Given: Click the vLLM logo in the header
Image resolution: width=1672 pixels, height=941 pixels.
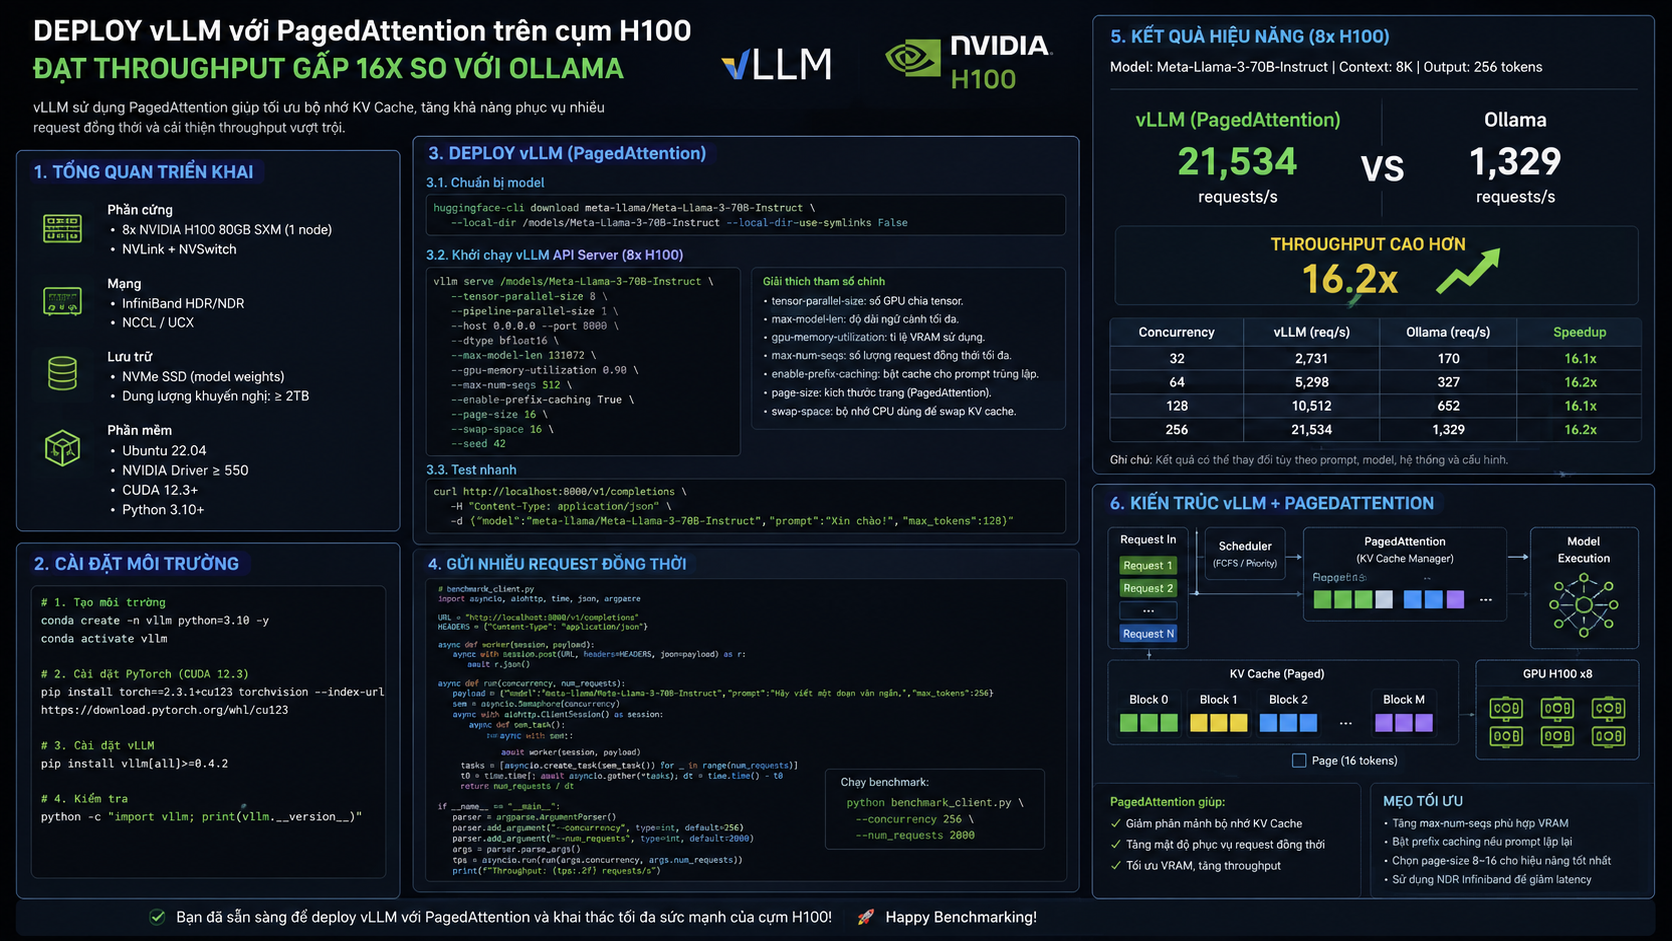Looking at the screenshot, I should 776,64.
